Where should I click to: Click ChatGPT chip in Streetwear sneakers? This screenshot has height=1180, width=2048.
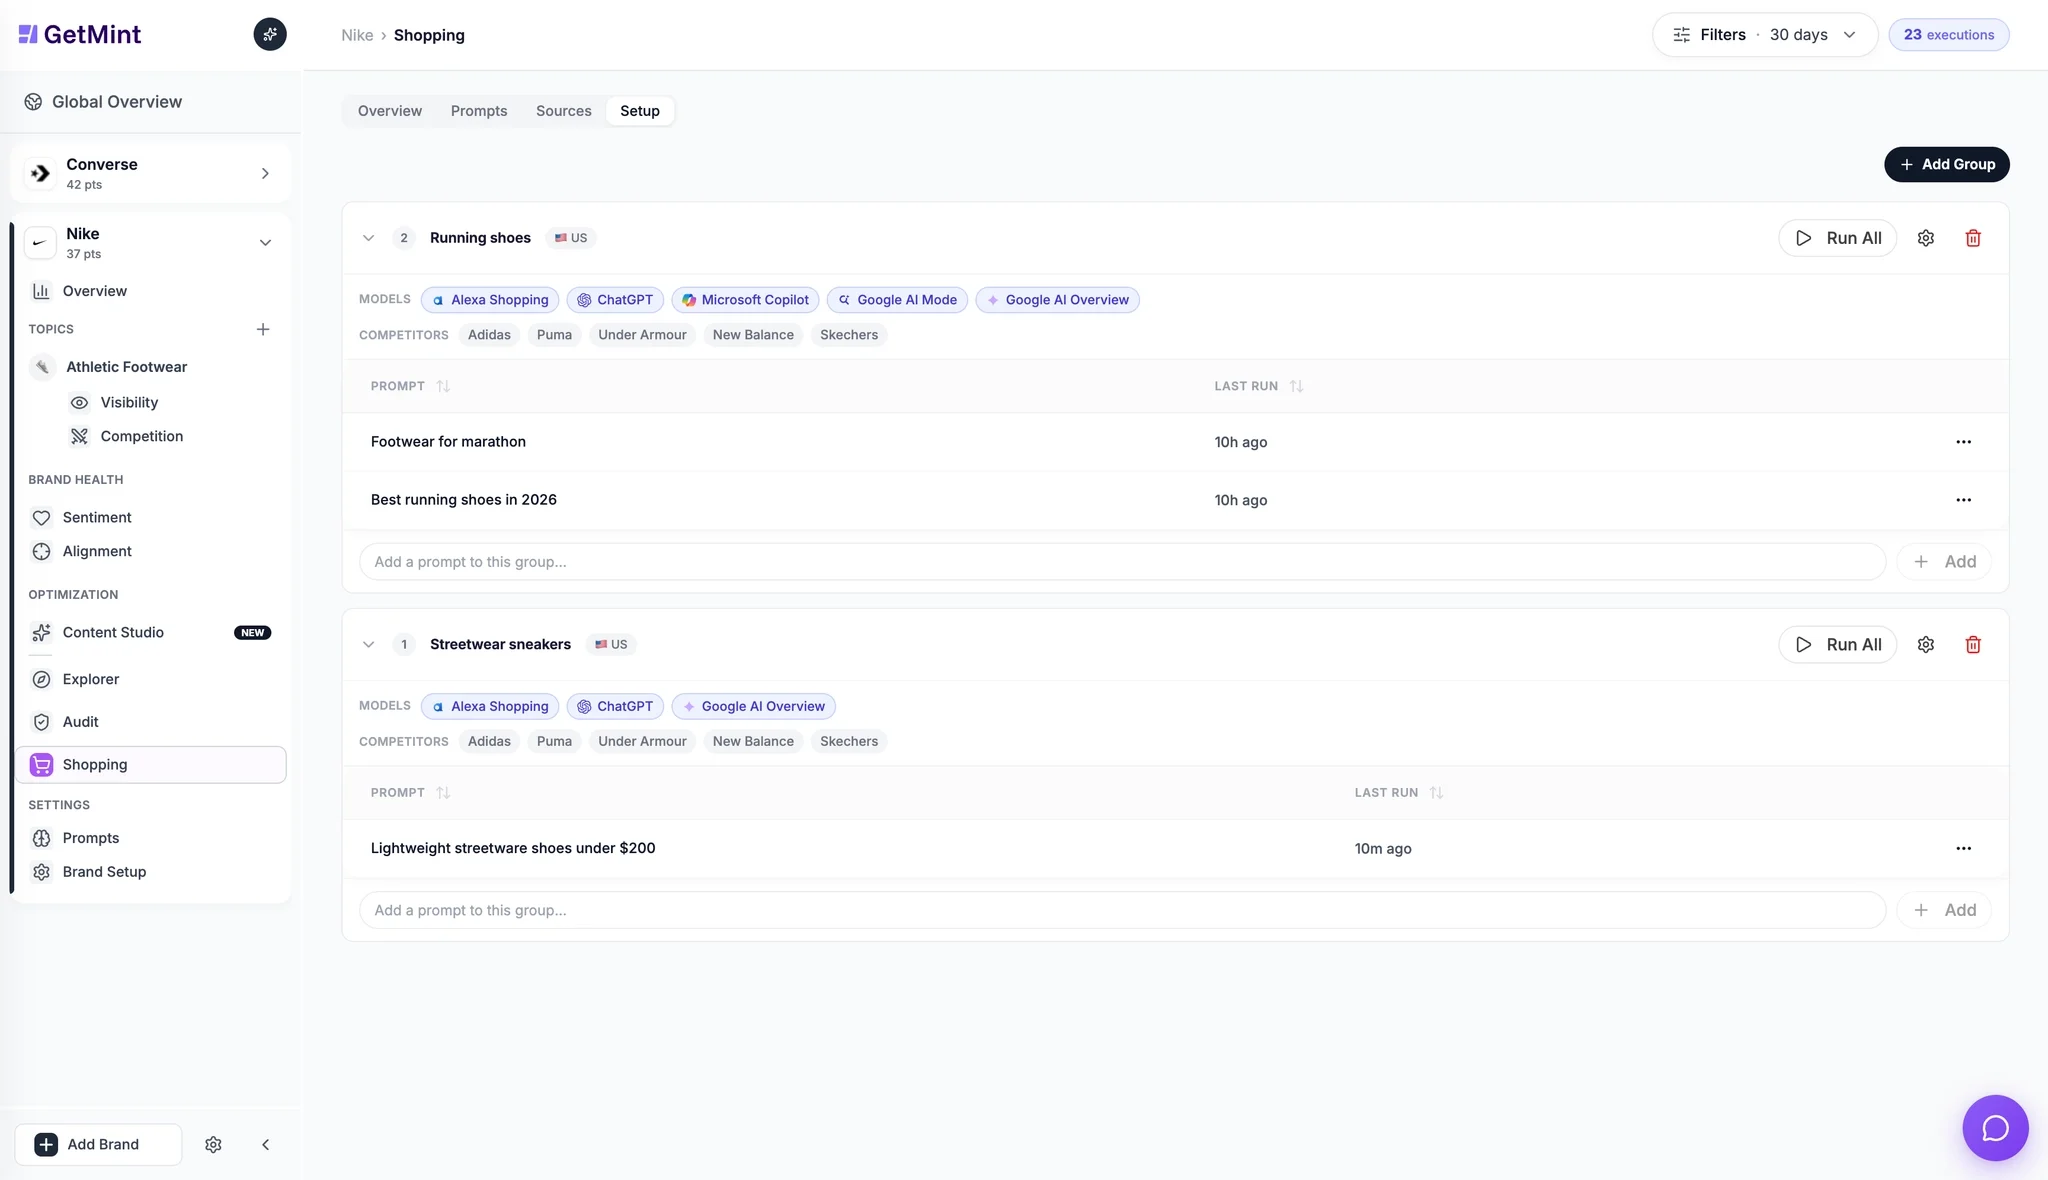point(615,706)
